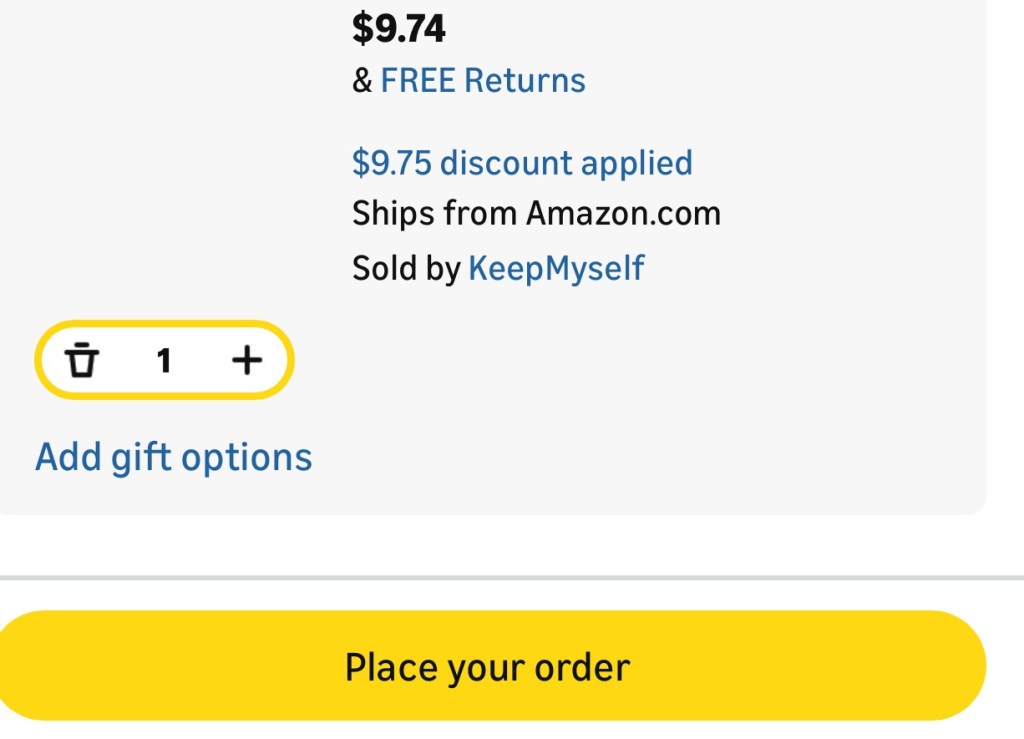Tap the $9.74 item price
The width and height of the screenshot is (1024, 739).
(x=398, y=28)
